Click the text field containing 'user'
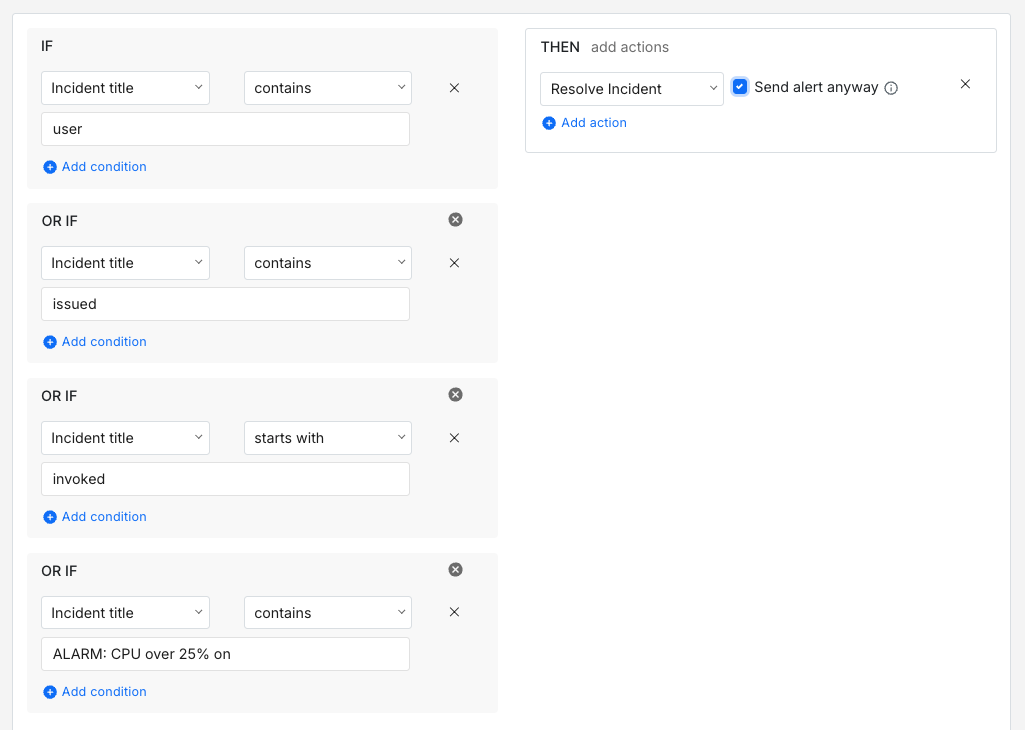 tap(225, 128)
